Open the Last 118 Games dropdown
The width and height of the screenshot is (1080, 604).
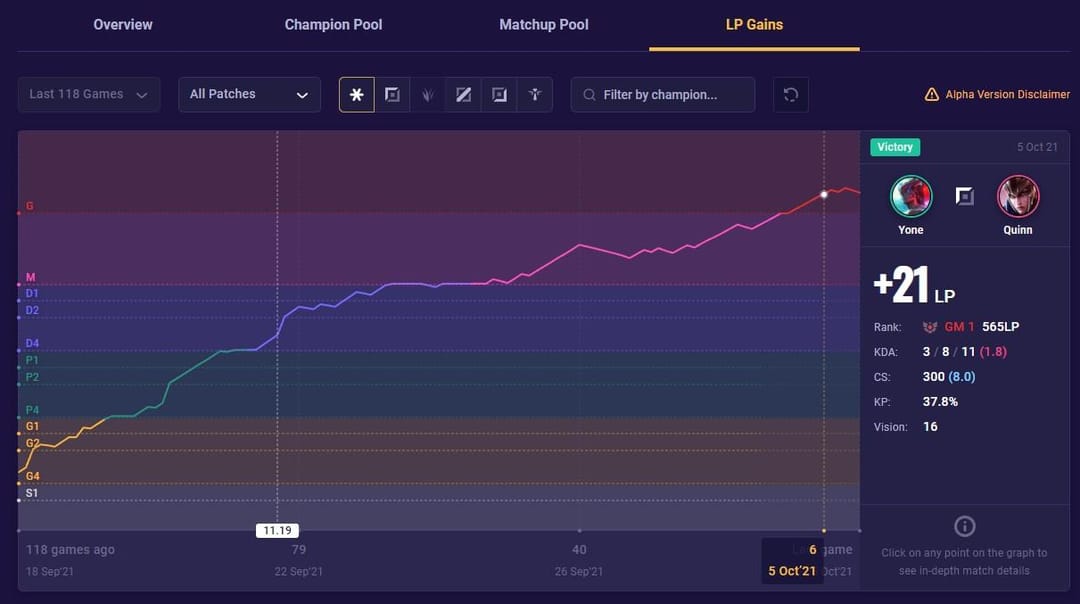tap(88, 93)
